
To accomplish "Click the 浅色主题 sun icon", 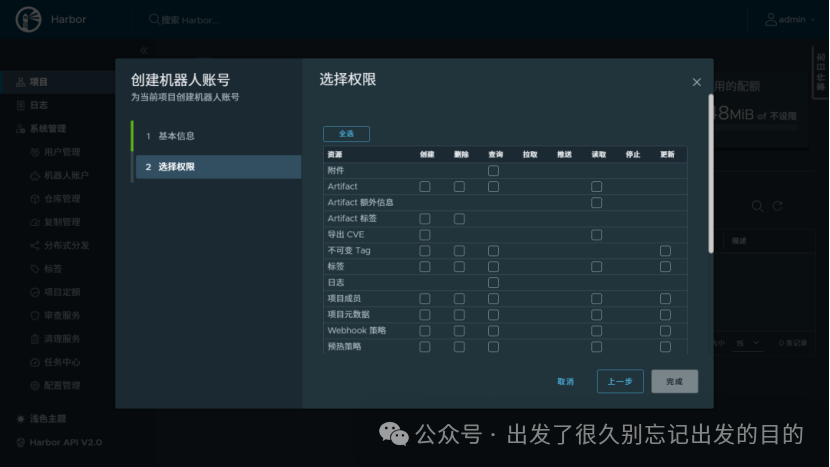I will (x=21, y=419).
